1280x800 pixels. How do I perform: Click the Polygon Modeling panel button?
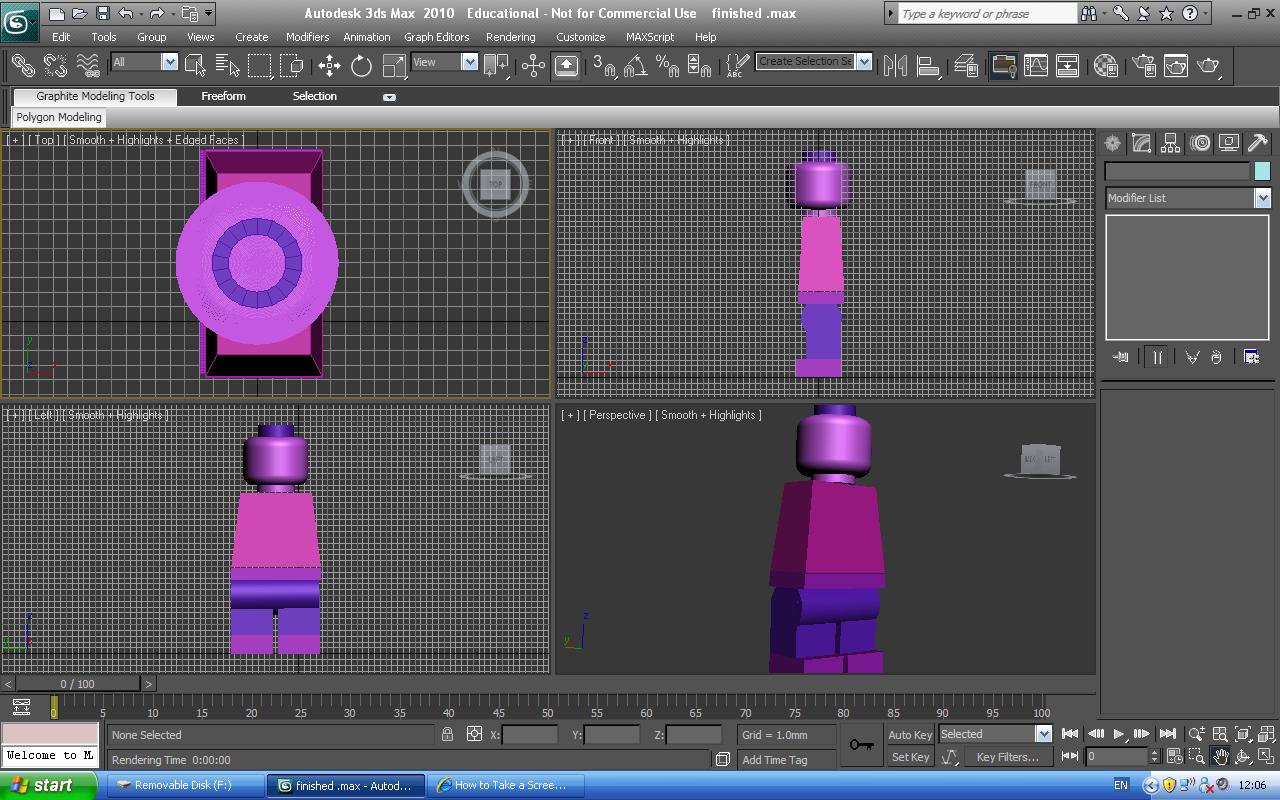(59, 117)
